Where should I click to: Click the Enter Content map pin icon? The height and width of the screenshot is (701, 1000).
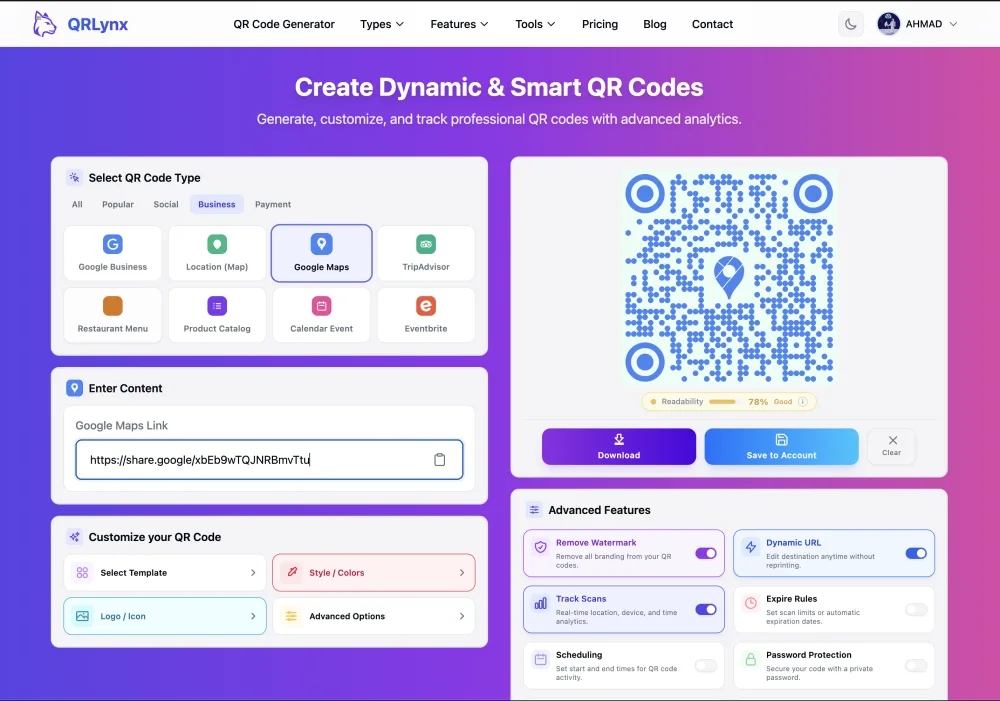[75, 388]
